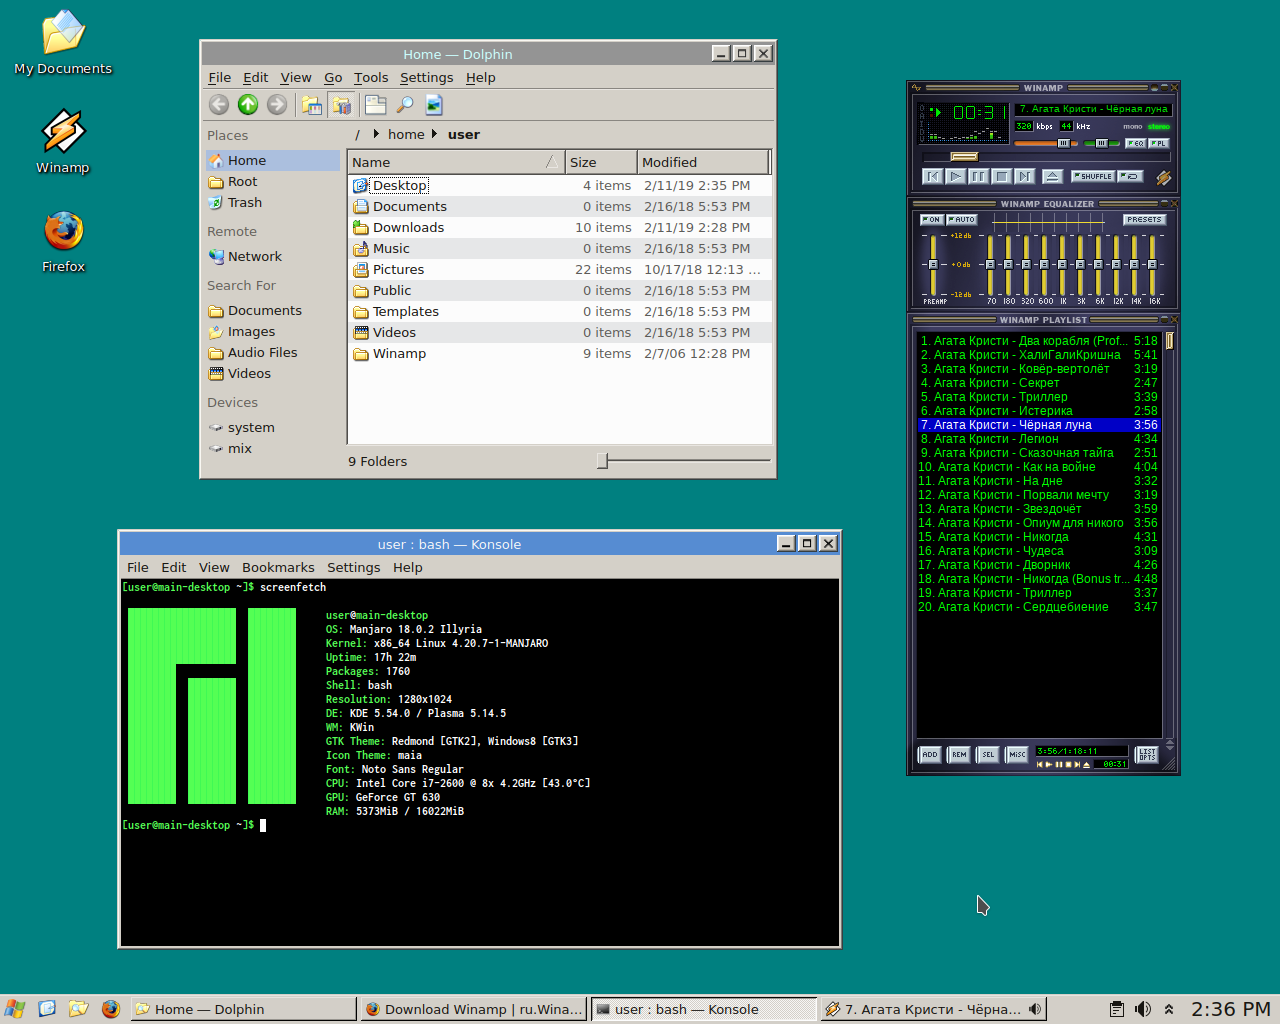Open the clipboard tray icon
Viewport: 1280px width, 1024px height.
1117,1009
